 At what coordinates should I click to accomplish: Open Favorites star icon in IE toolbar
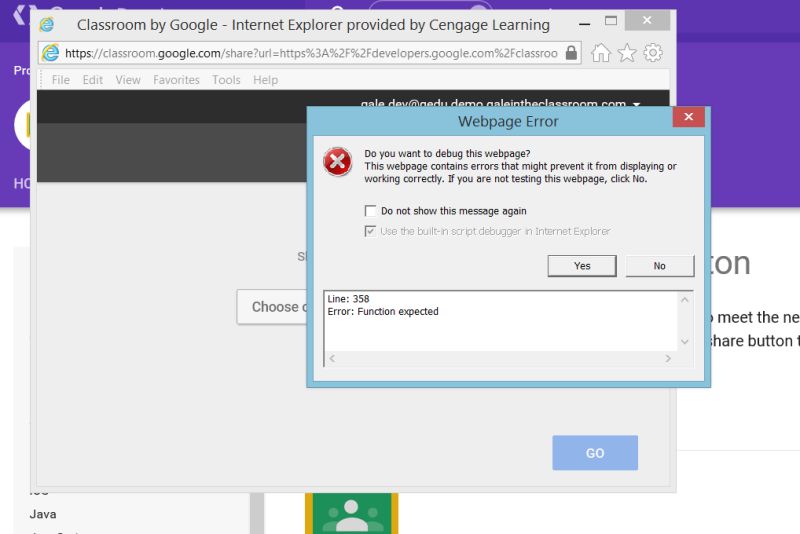[x=627, y=53]
